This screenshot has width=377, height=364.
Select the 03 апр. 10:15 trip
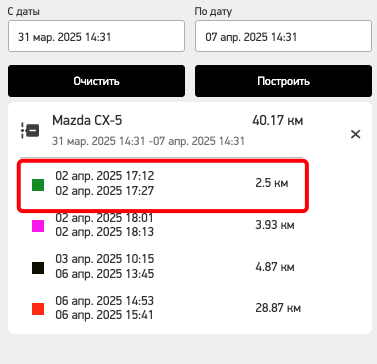click(163, 266)
